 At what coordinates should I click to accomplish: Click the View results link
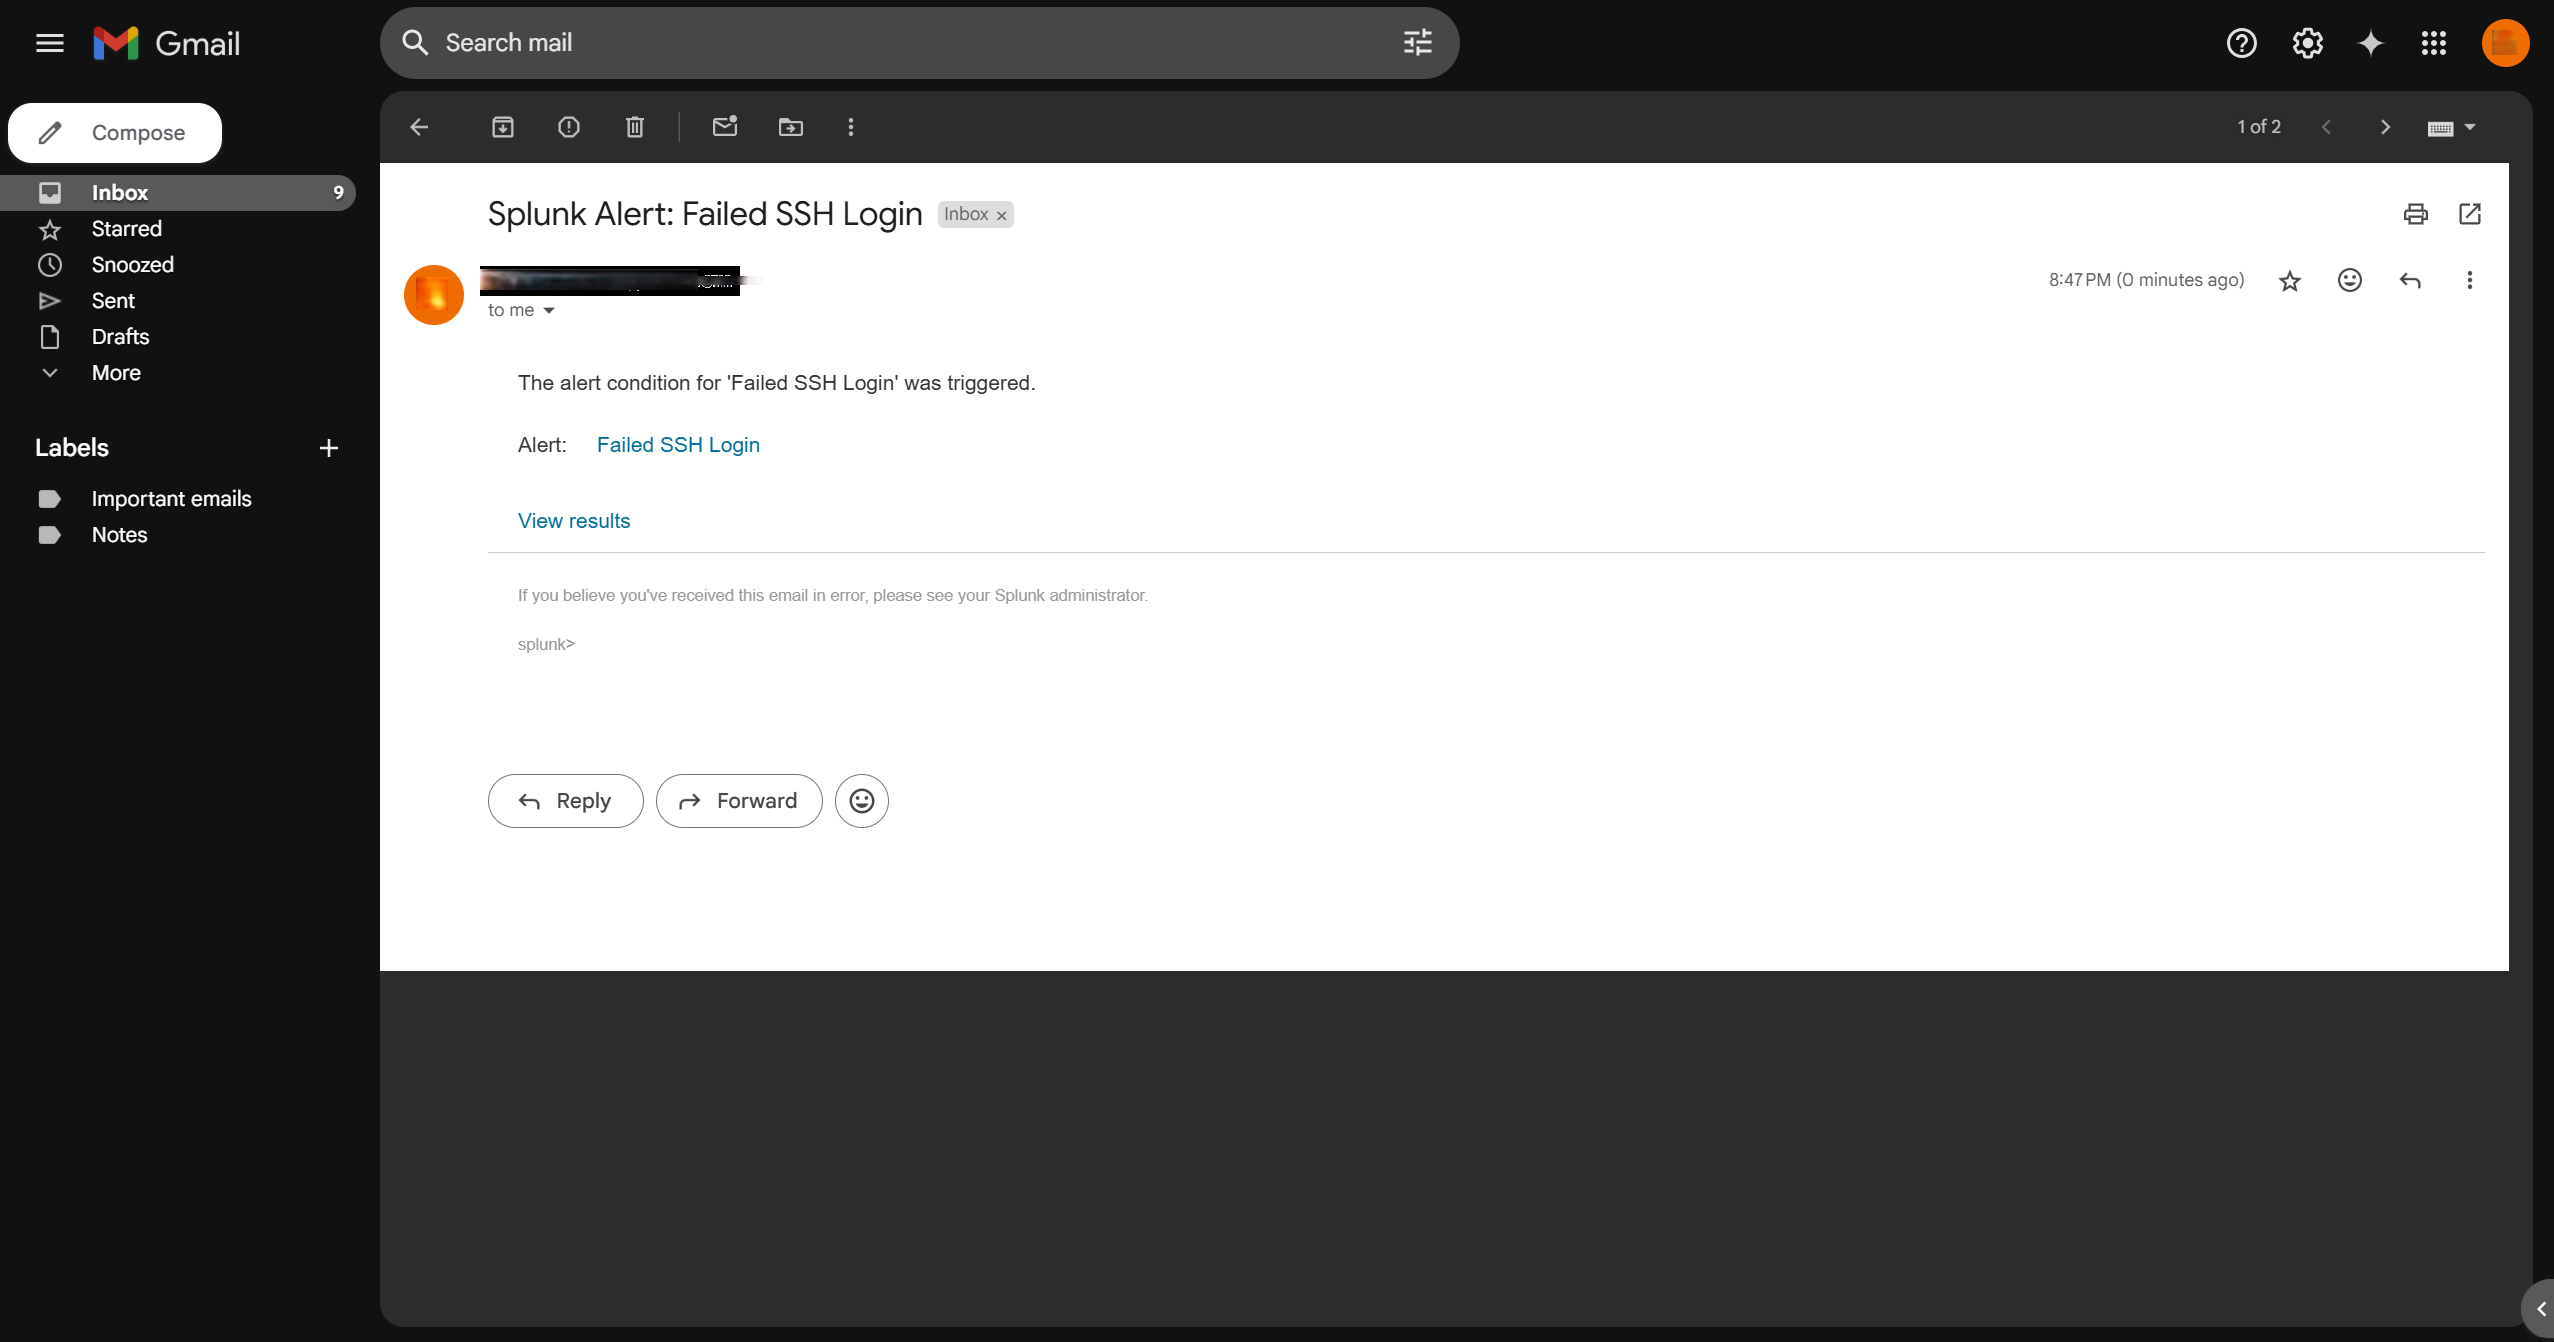click(x=574, y=521)
